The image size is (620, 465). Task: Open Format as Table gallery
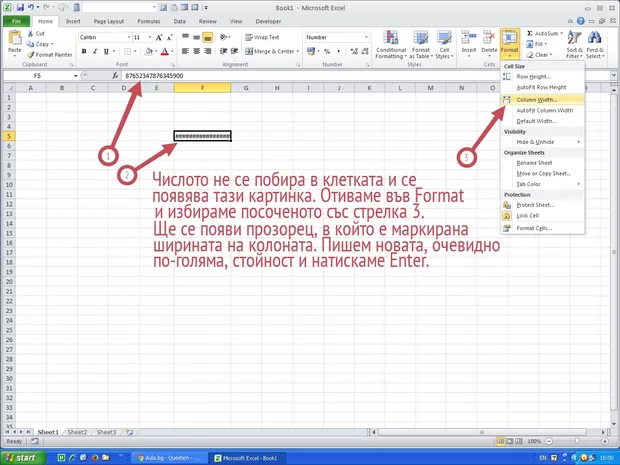(x=420, y=45)
